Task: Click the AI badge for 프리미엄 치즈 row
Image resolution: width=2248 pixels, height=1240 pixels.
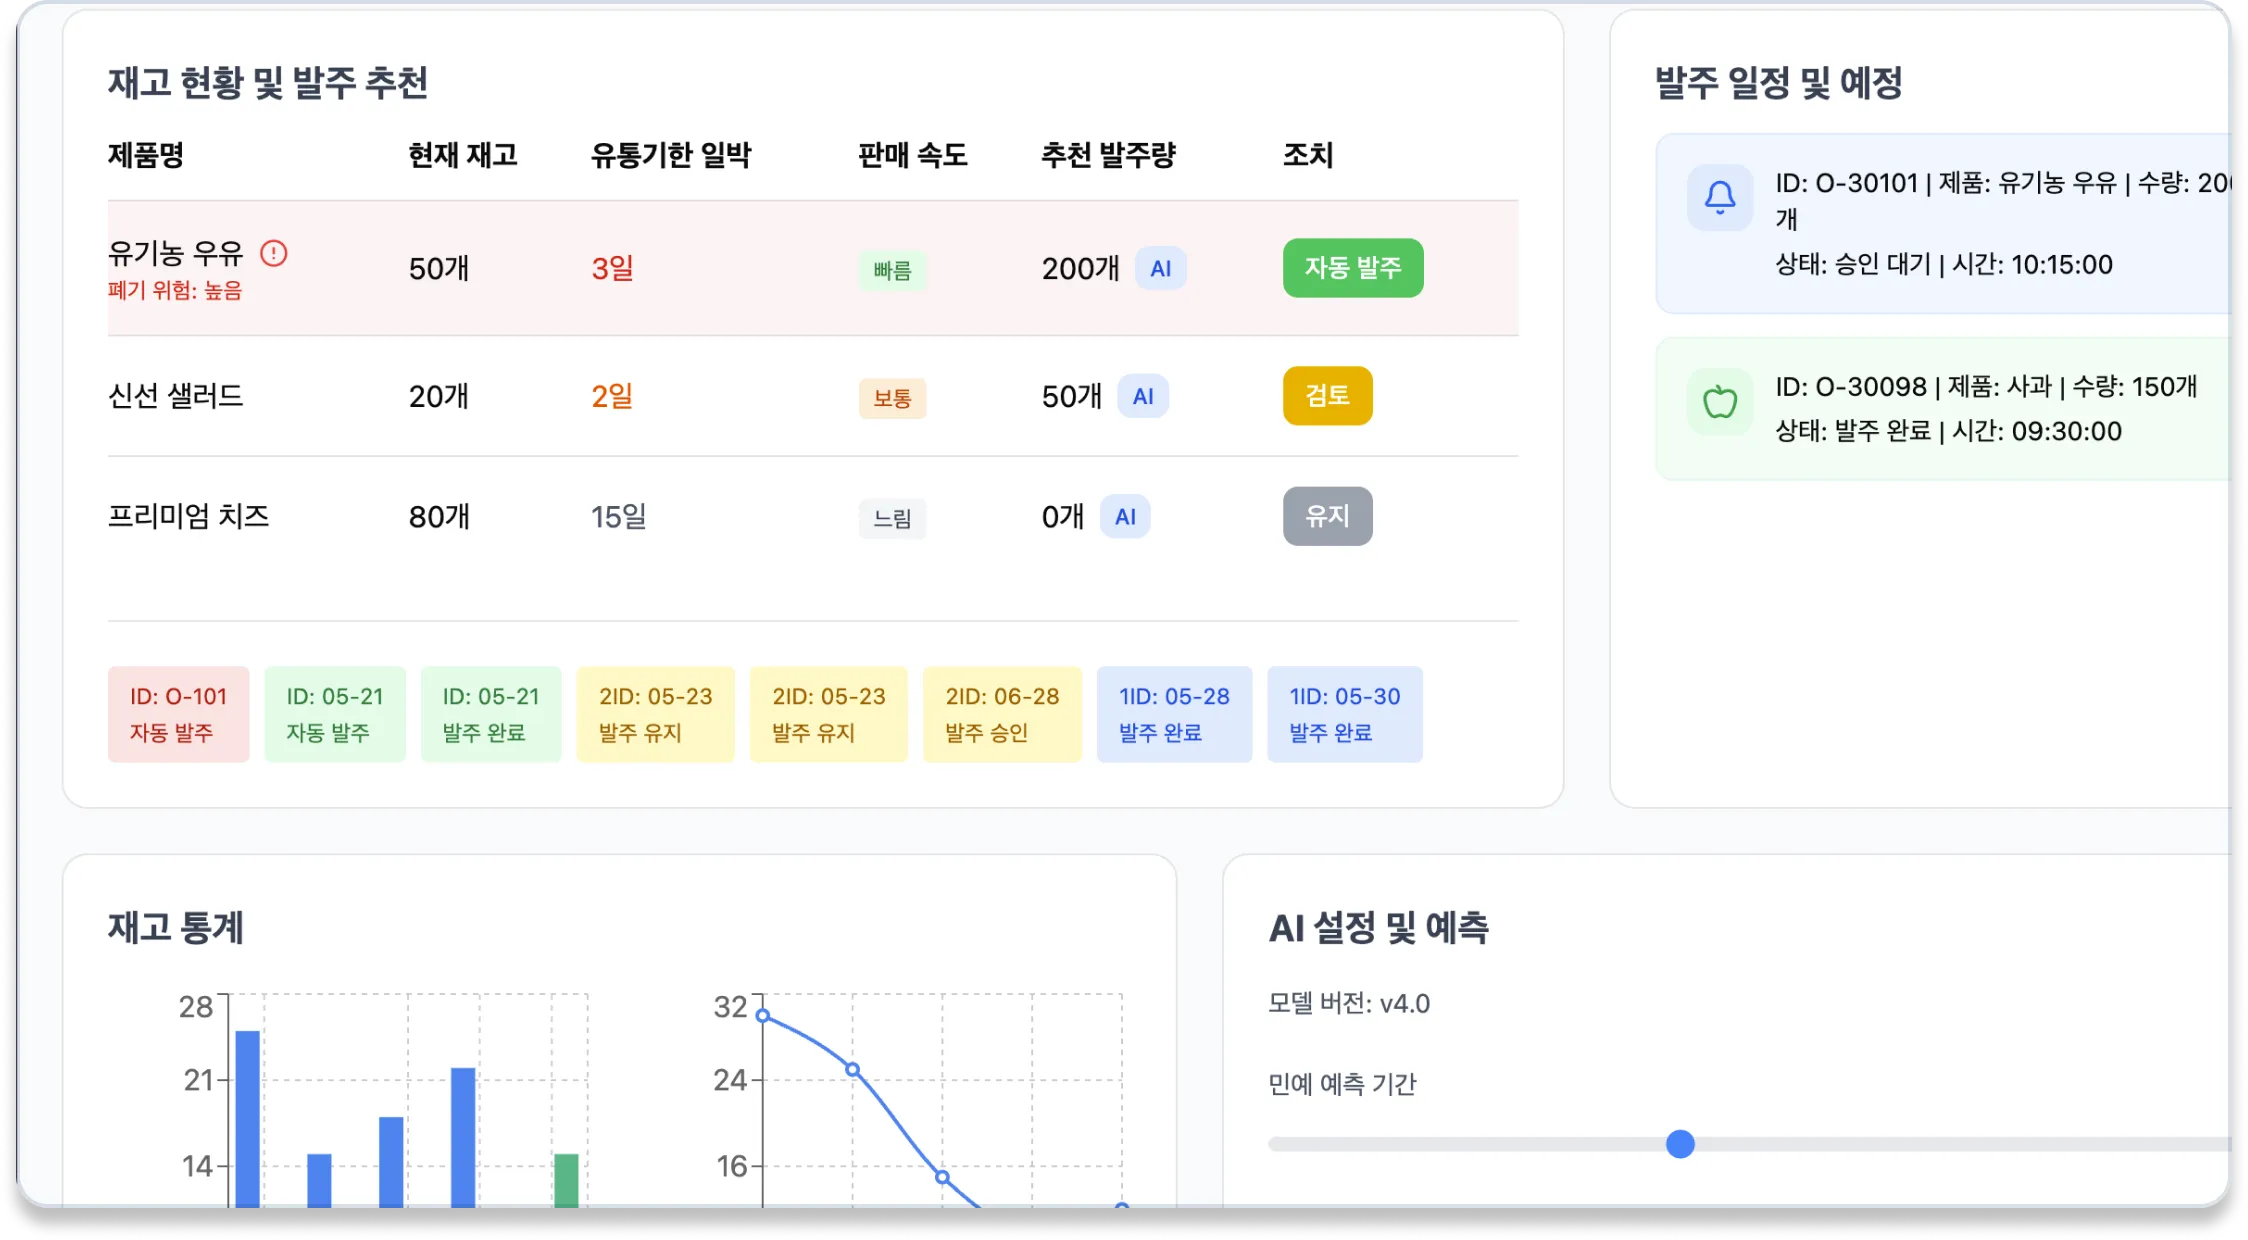Action: [1126, 516]
